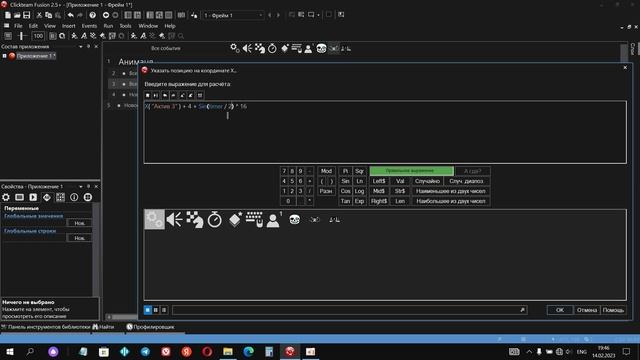Image resolution: width=640 pixels, height=360 pixels.
Task: Select the Create new objects icon in expression editor
Action: [x=235, y=220]
